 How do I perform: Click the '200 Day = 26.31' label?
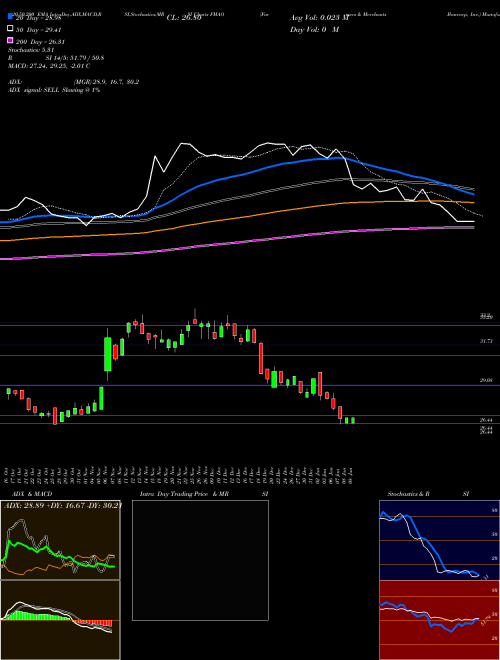coord(40,42)
